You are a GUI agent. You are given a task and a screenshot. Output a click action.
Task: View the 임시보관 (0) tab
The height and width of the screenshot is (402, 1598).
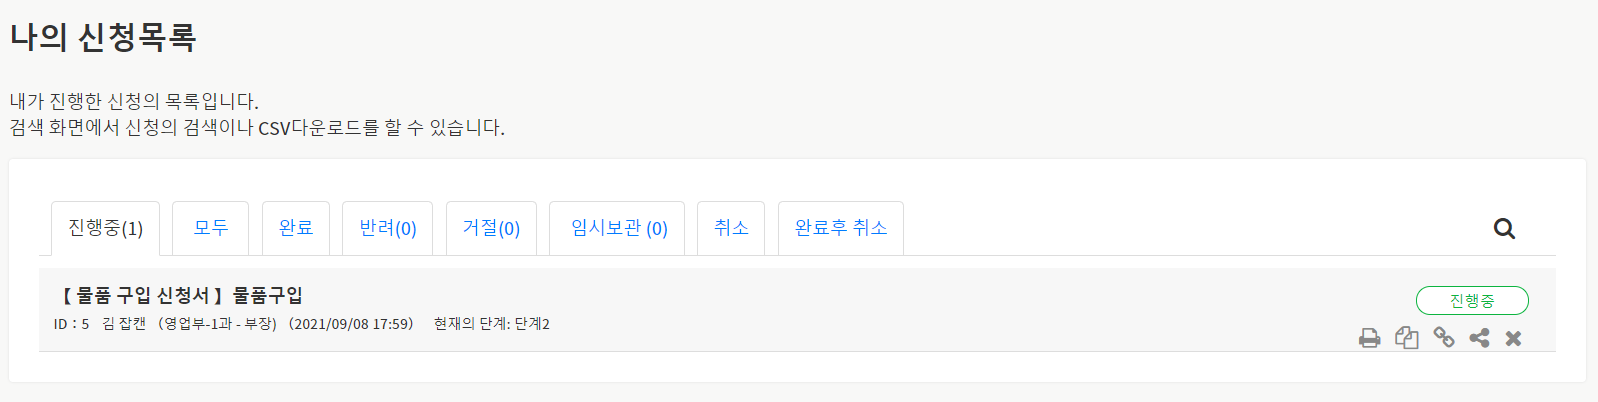617,228
